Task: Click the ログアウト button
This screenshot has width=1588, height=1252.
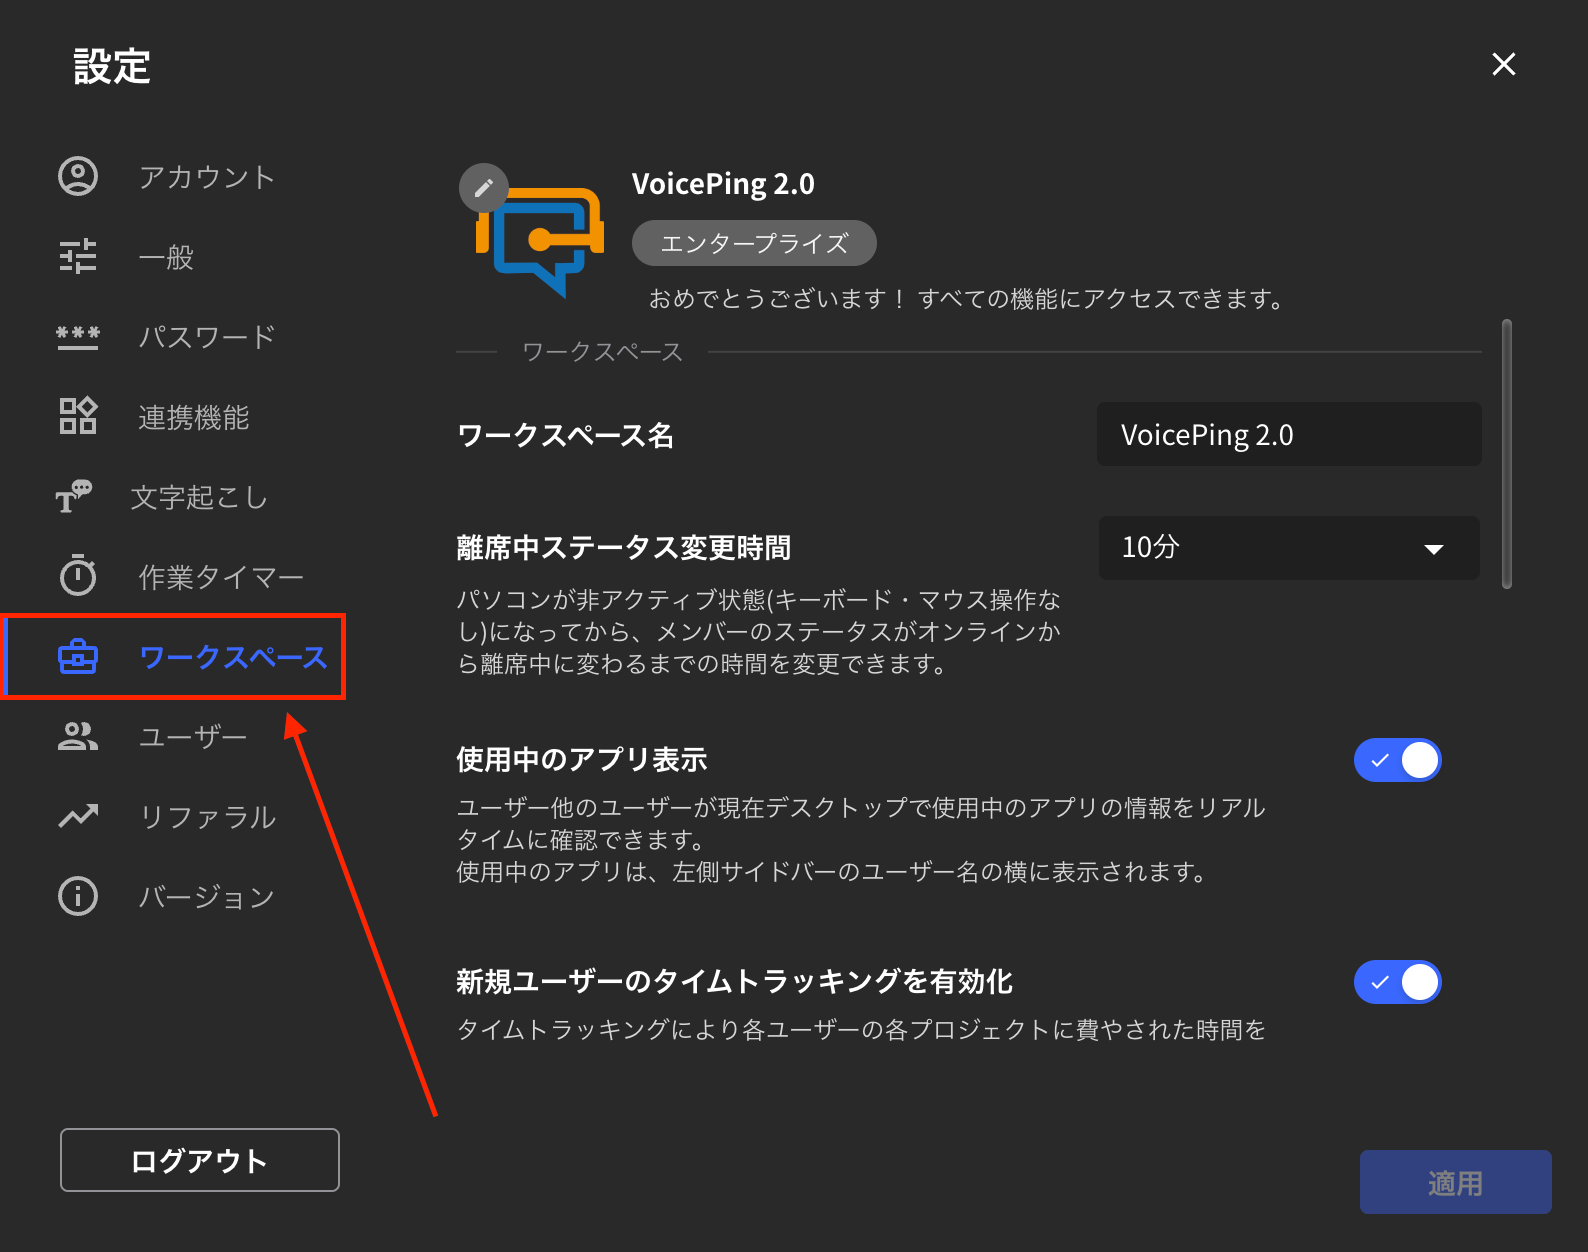Action: [200, 1160]
